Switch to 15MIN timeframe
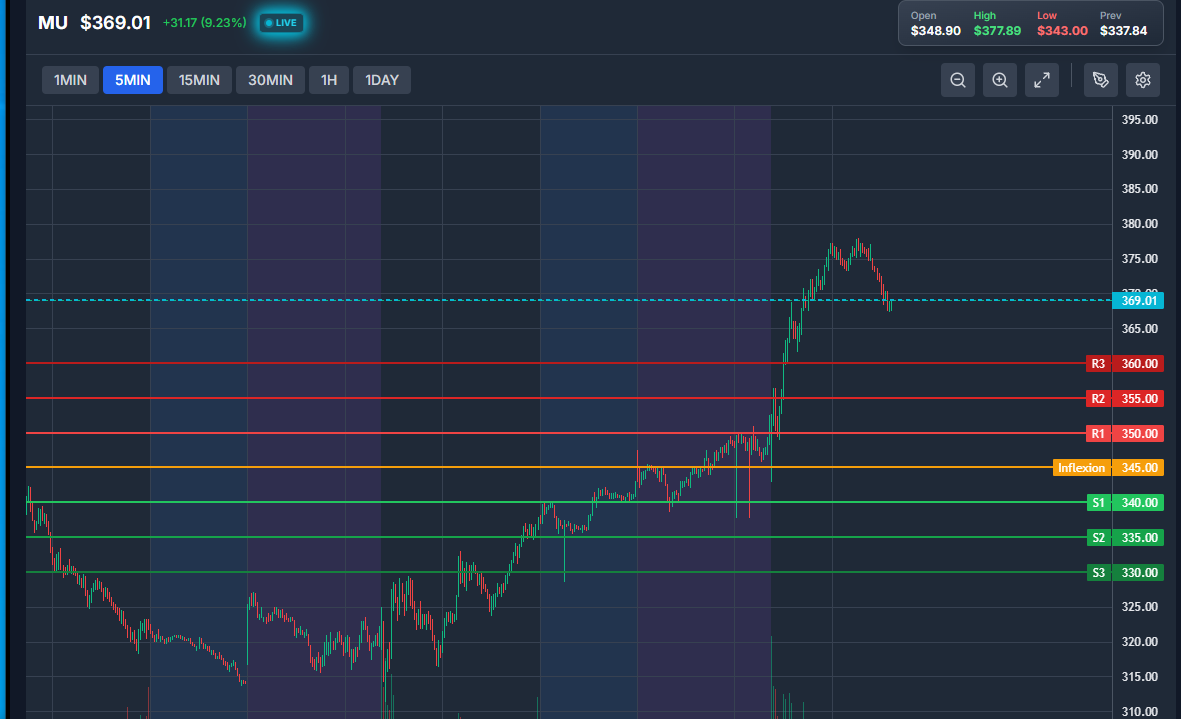This screenshot has width=1181, height=719. tap(199, 80)
